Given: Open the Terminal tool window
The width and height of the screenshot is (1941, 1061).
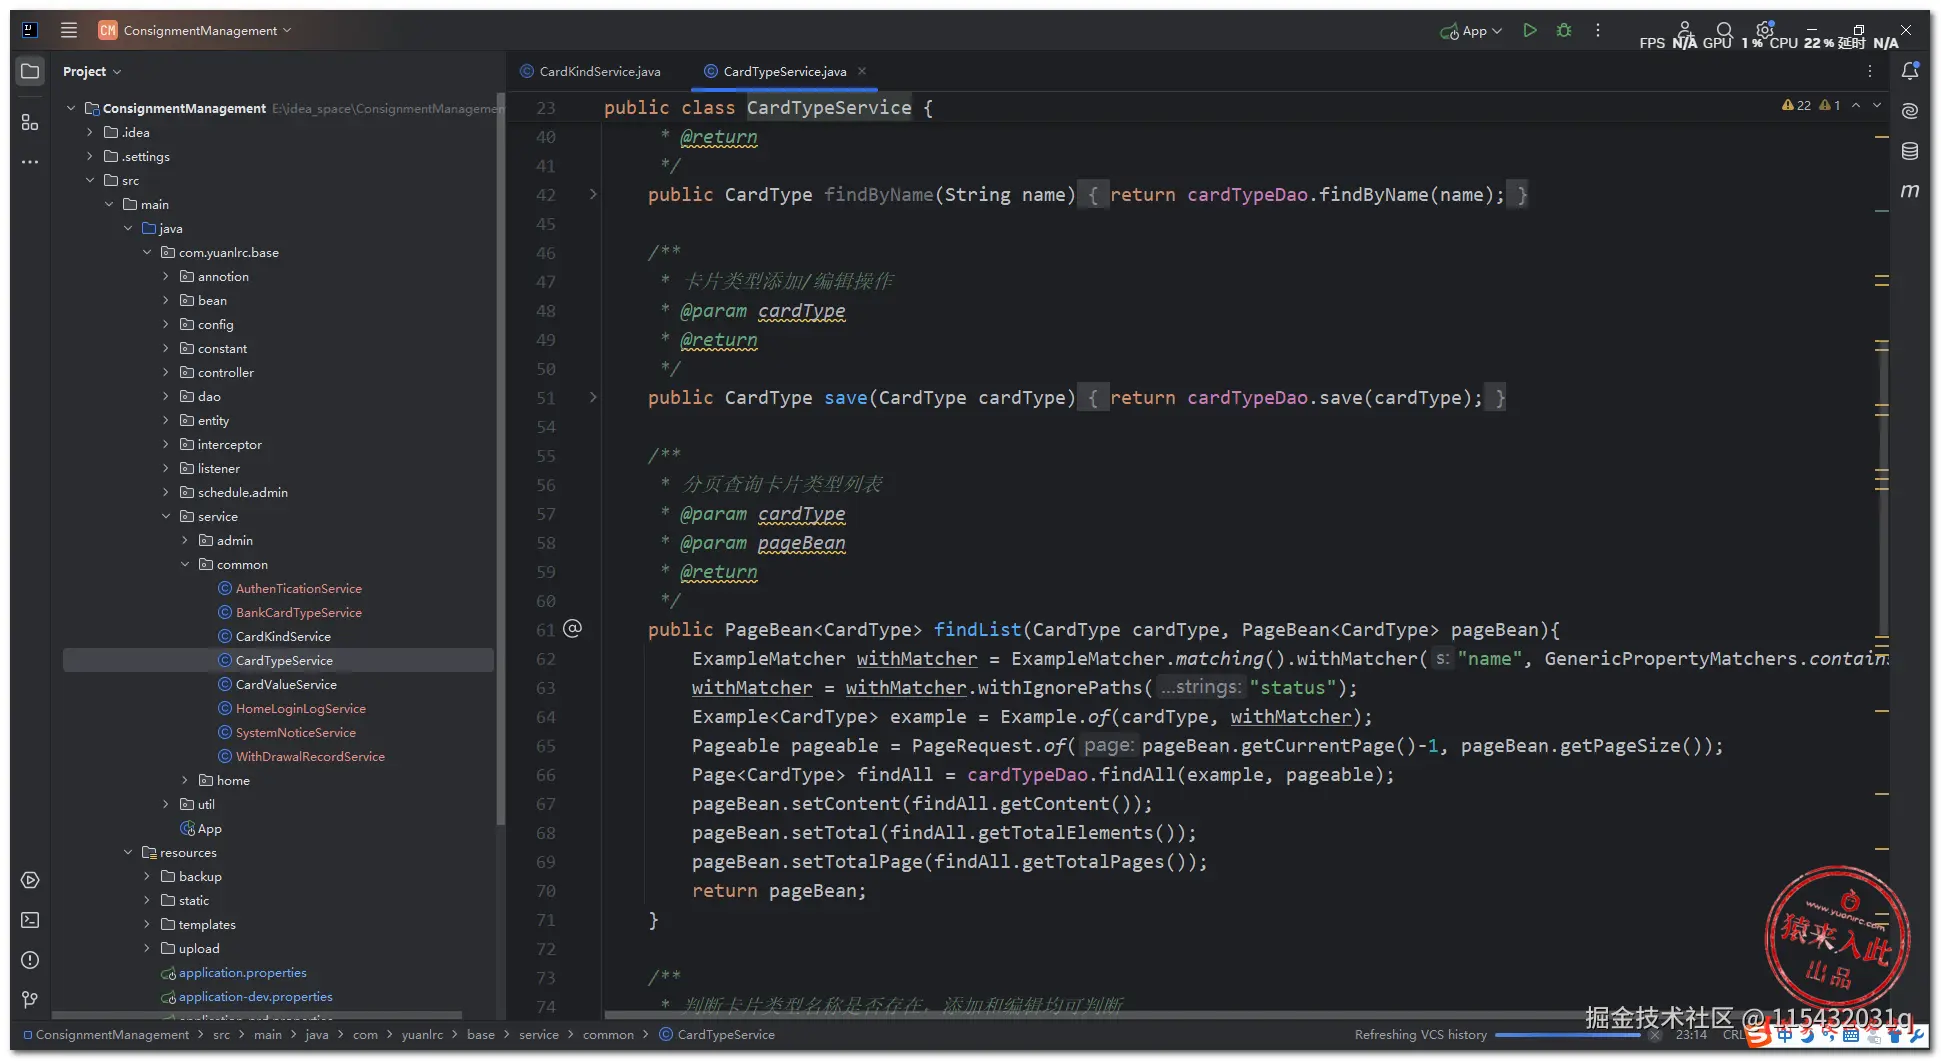Looking at the screenshot, I should click(30, 920).
